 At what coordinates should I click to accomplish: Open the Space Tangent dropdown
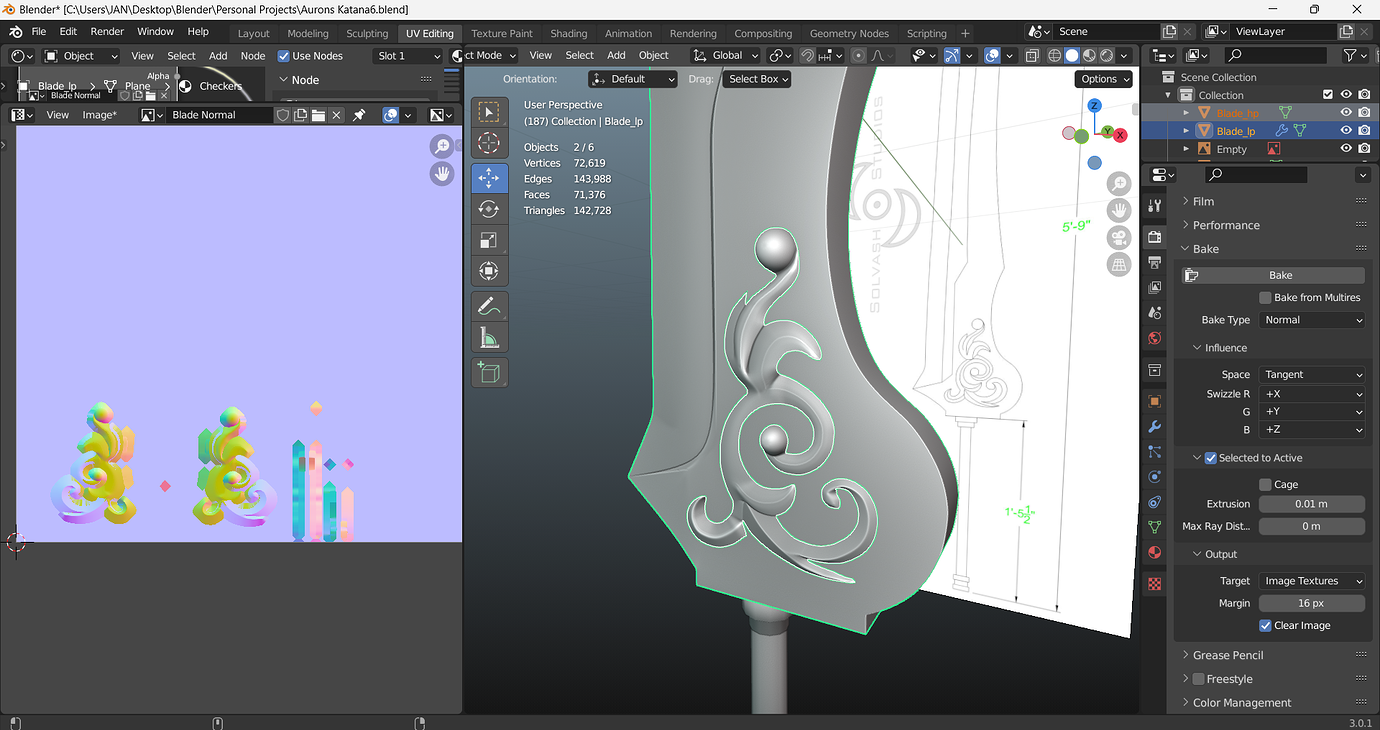pos(1312,374)
